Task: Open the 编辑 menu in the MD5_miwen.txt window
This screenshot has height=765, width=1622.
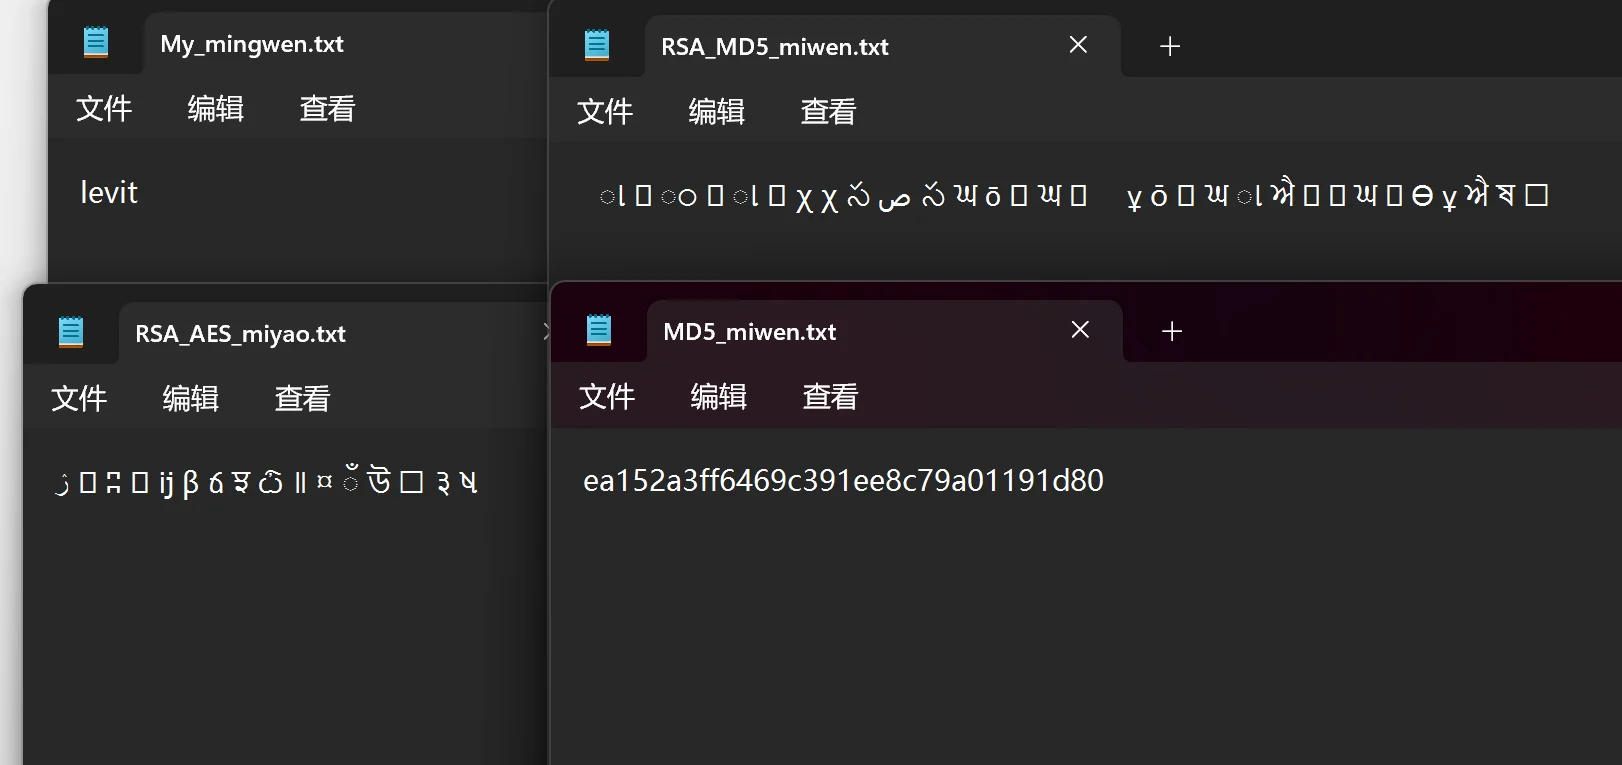Action: (x=719, y=397)
